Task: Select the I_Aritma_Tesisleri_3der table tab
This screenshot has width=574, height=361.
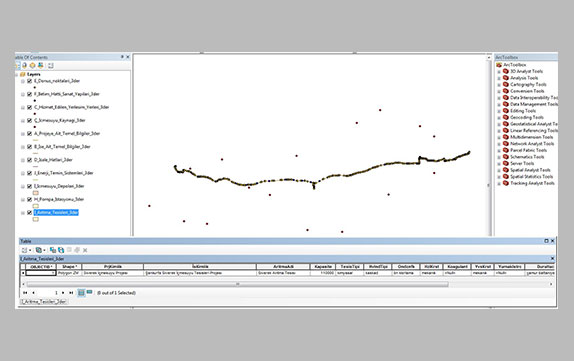Action: click(x=44, y=301)
